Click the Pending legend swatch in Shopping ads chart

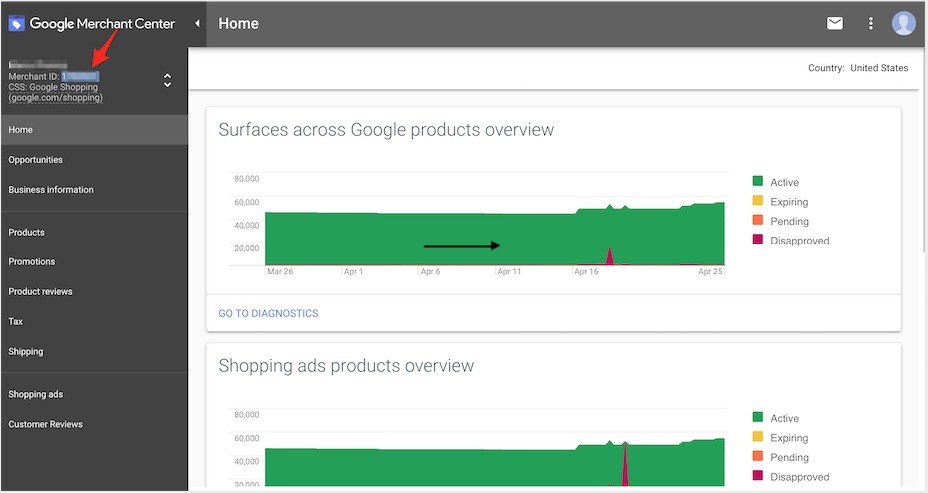click(758, 456)
